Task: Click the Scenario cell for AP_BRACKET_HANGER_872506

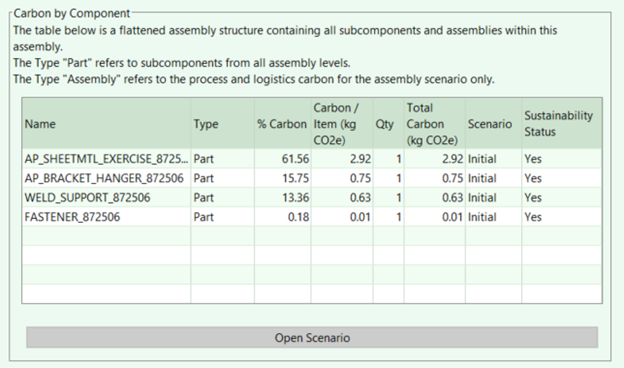Action: [493, 178]
